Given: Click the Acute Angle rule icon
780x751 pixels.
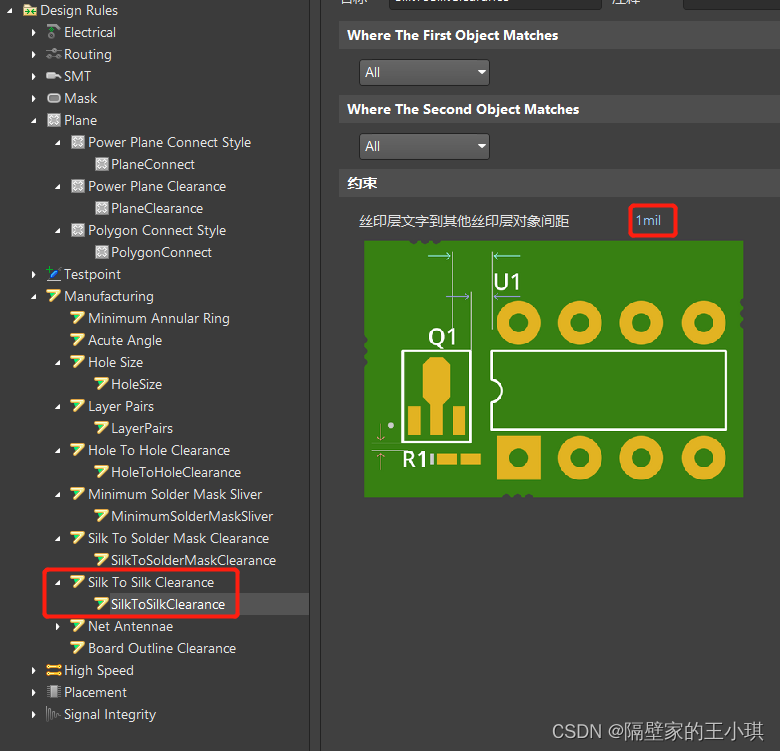Looking at the screenshot, I should click(78, 340).
